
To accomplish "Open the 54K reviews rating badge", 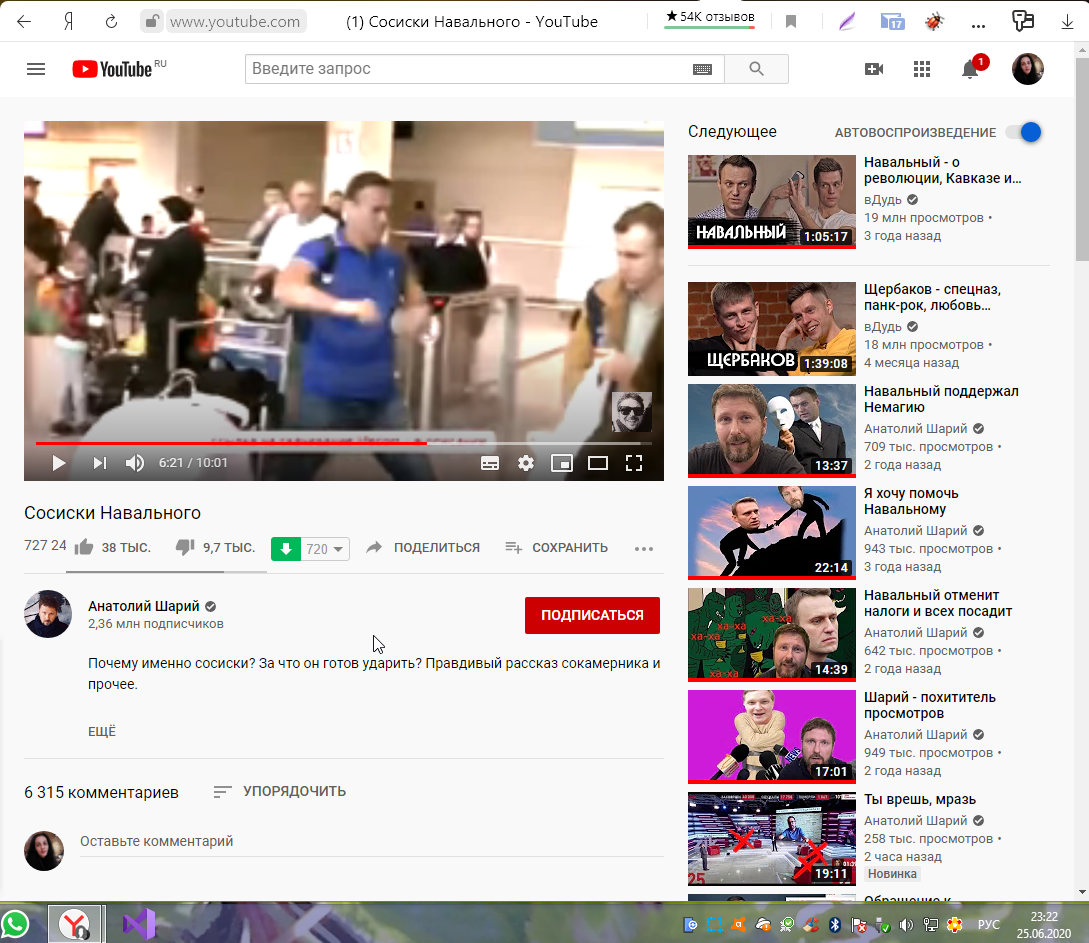I will [710, 17].
